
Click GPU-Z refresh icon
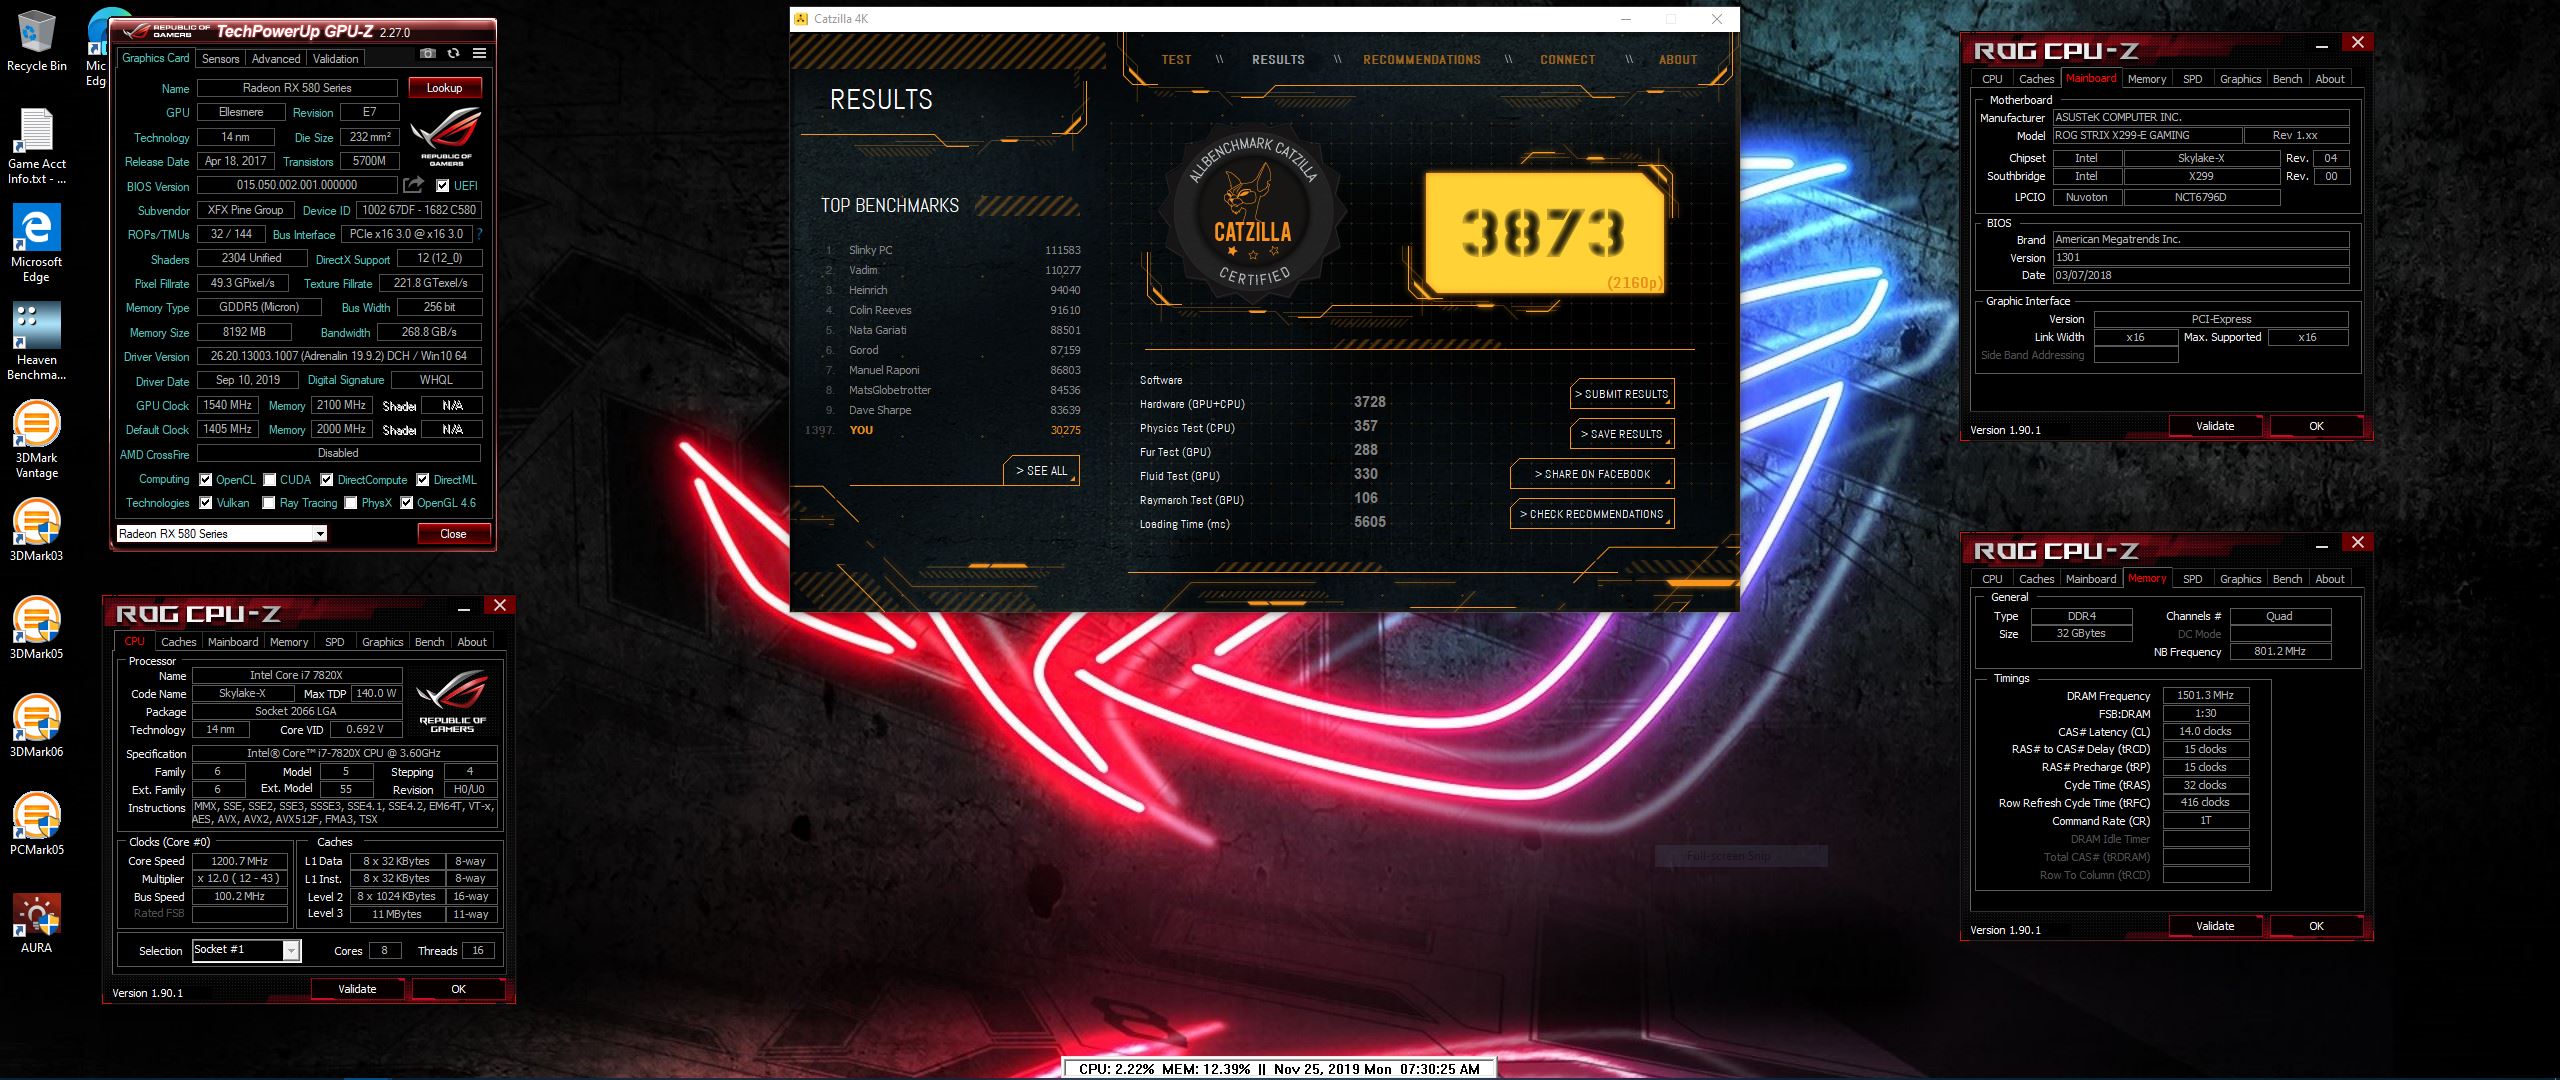[x=453, y=54]
